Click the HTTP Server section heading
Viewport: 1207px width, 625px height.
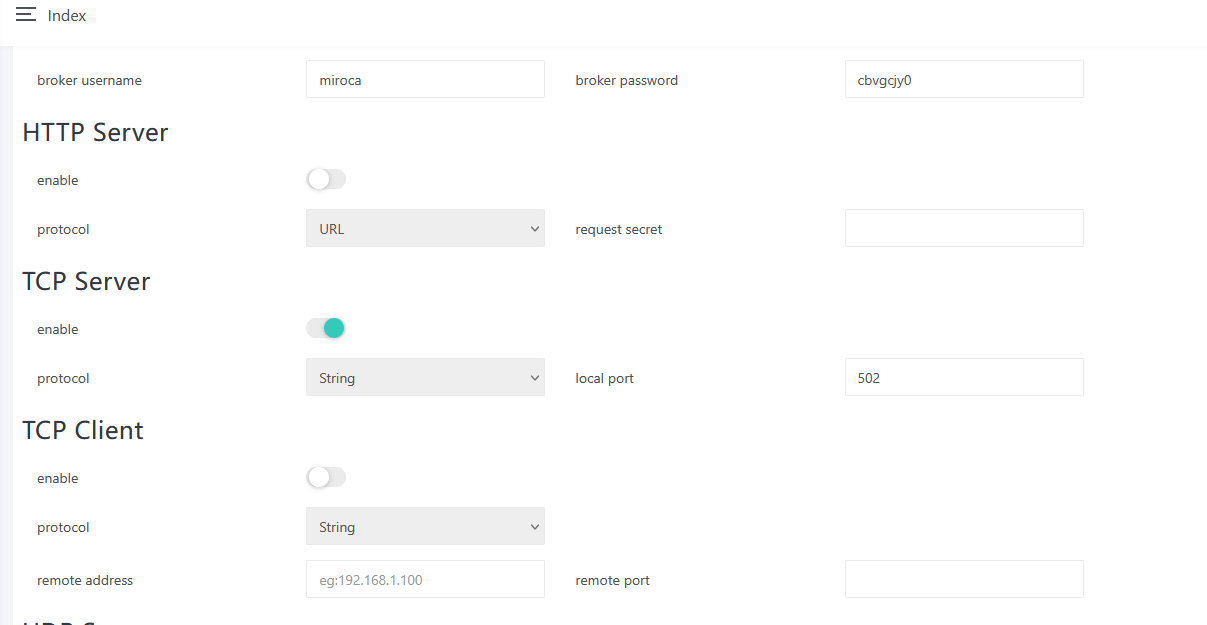point(95,132)
